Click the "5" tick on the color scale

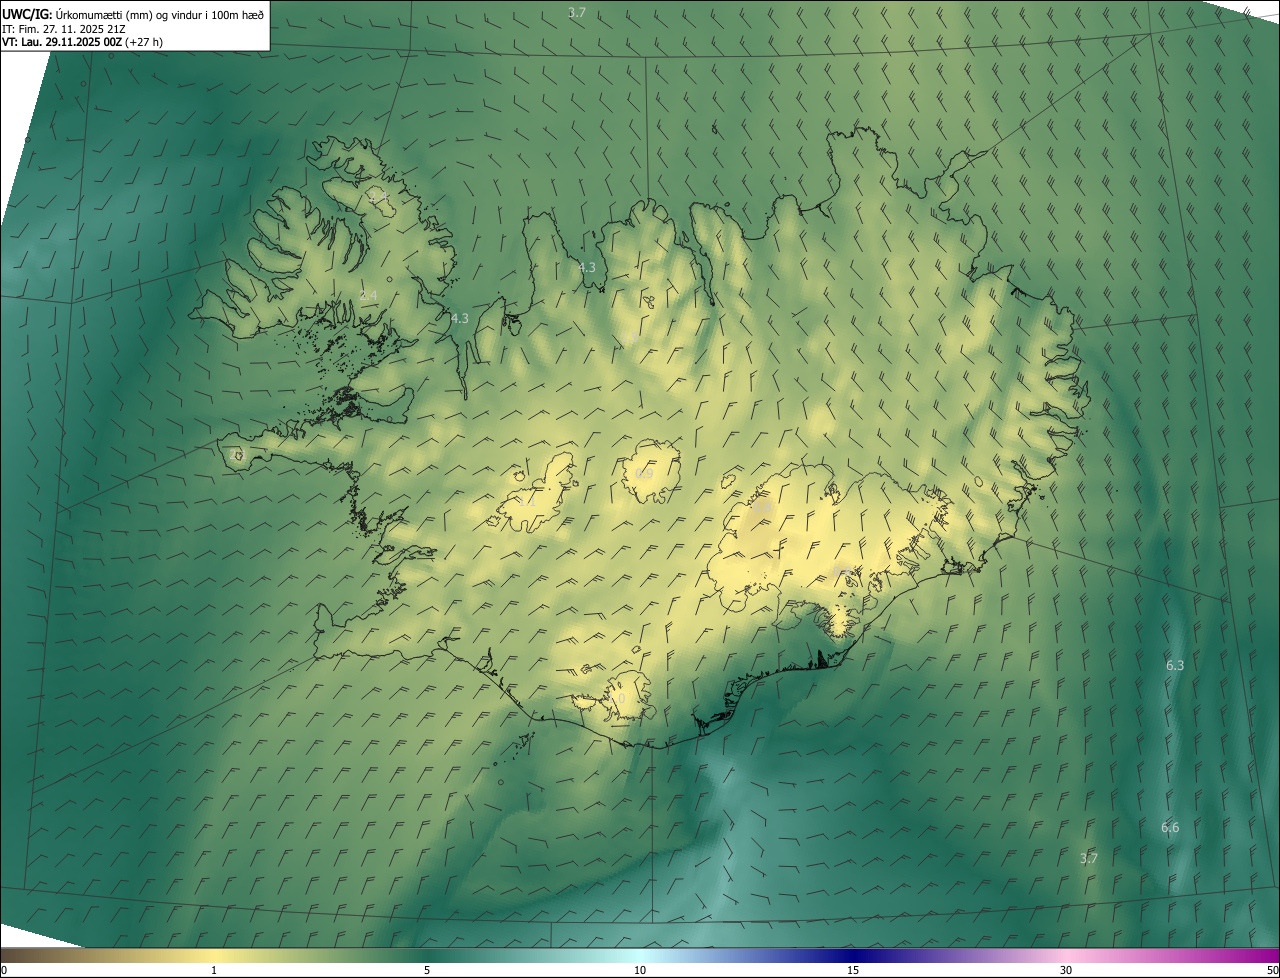pos(427,970)
